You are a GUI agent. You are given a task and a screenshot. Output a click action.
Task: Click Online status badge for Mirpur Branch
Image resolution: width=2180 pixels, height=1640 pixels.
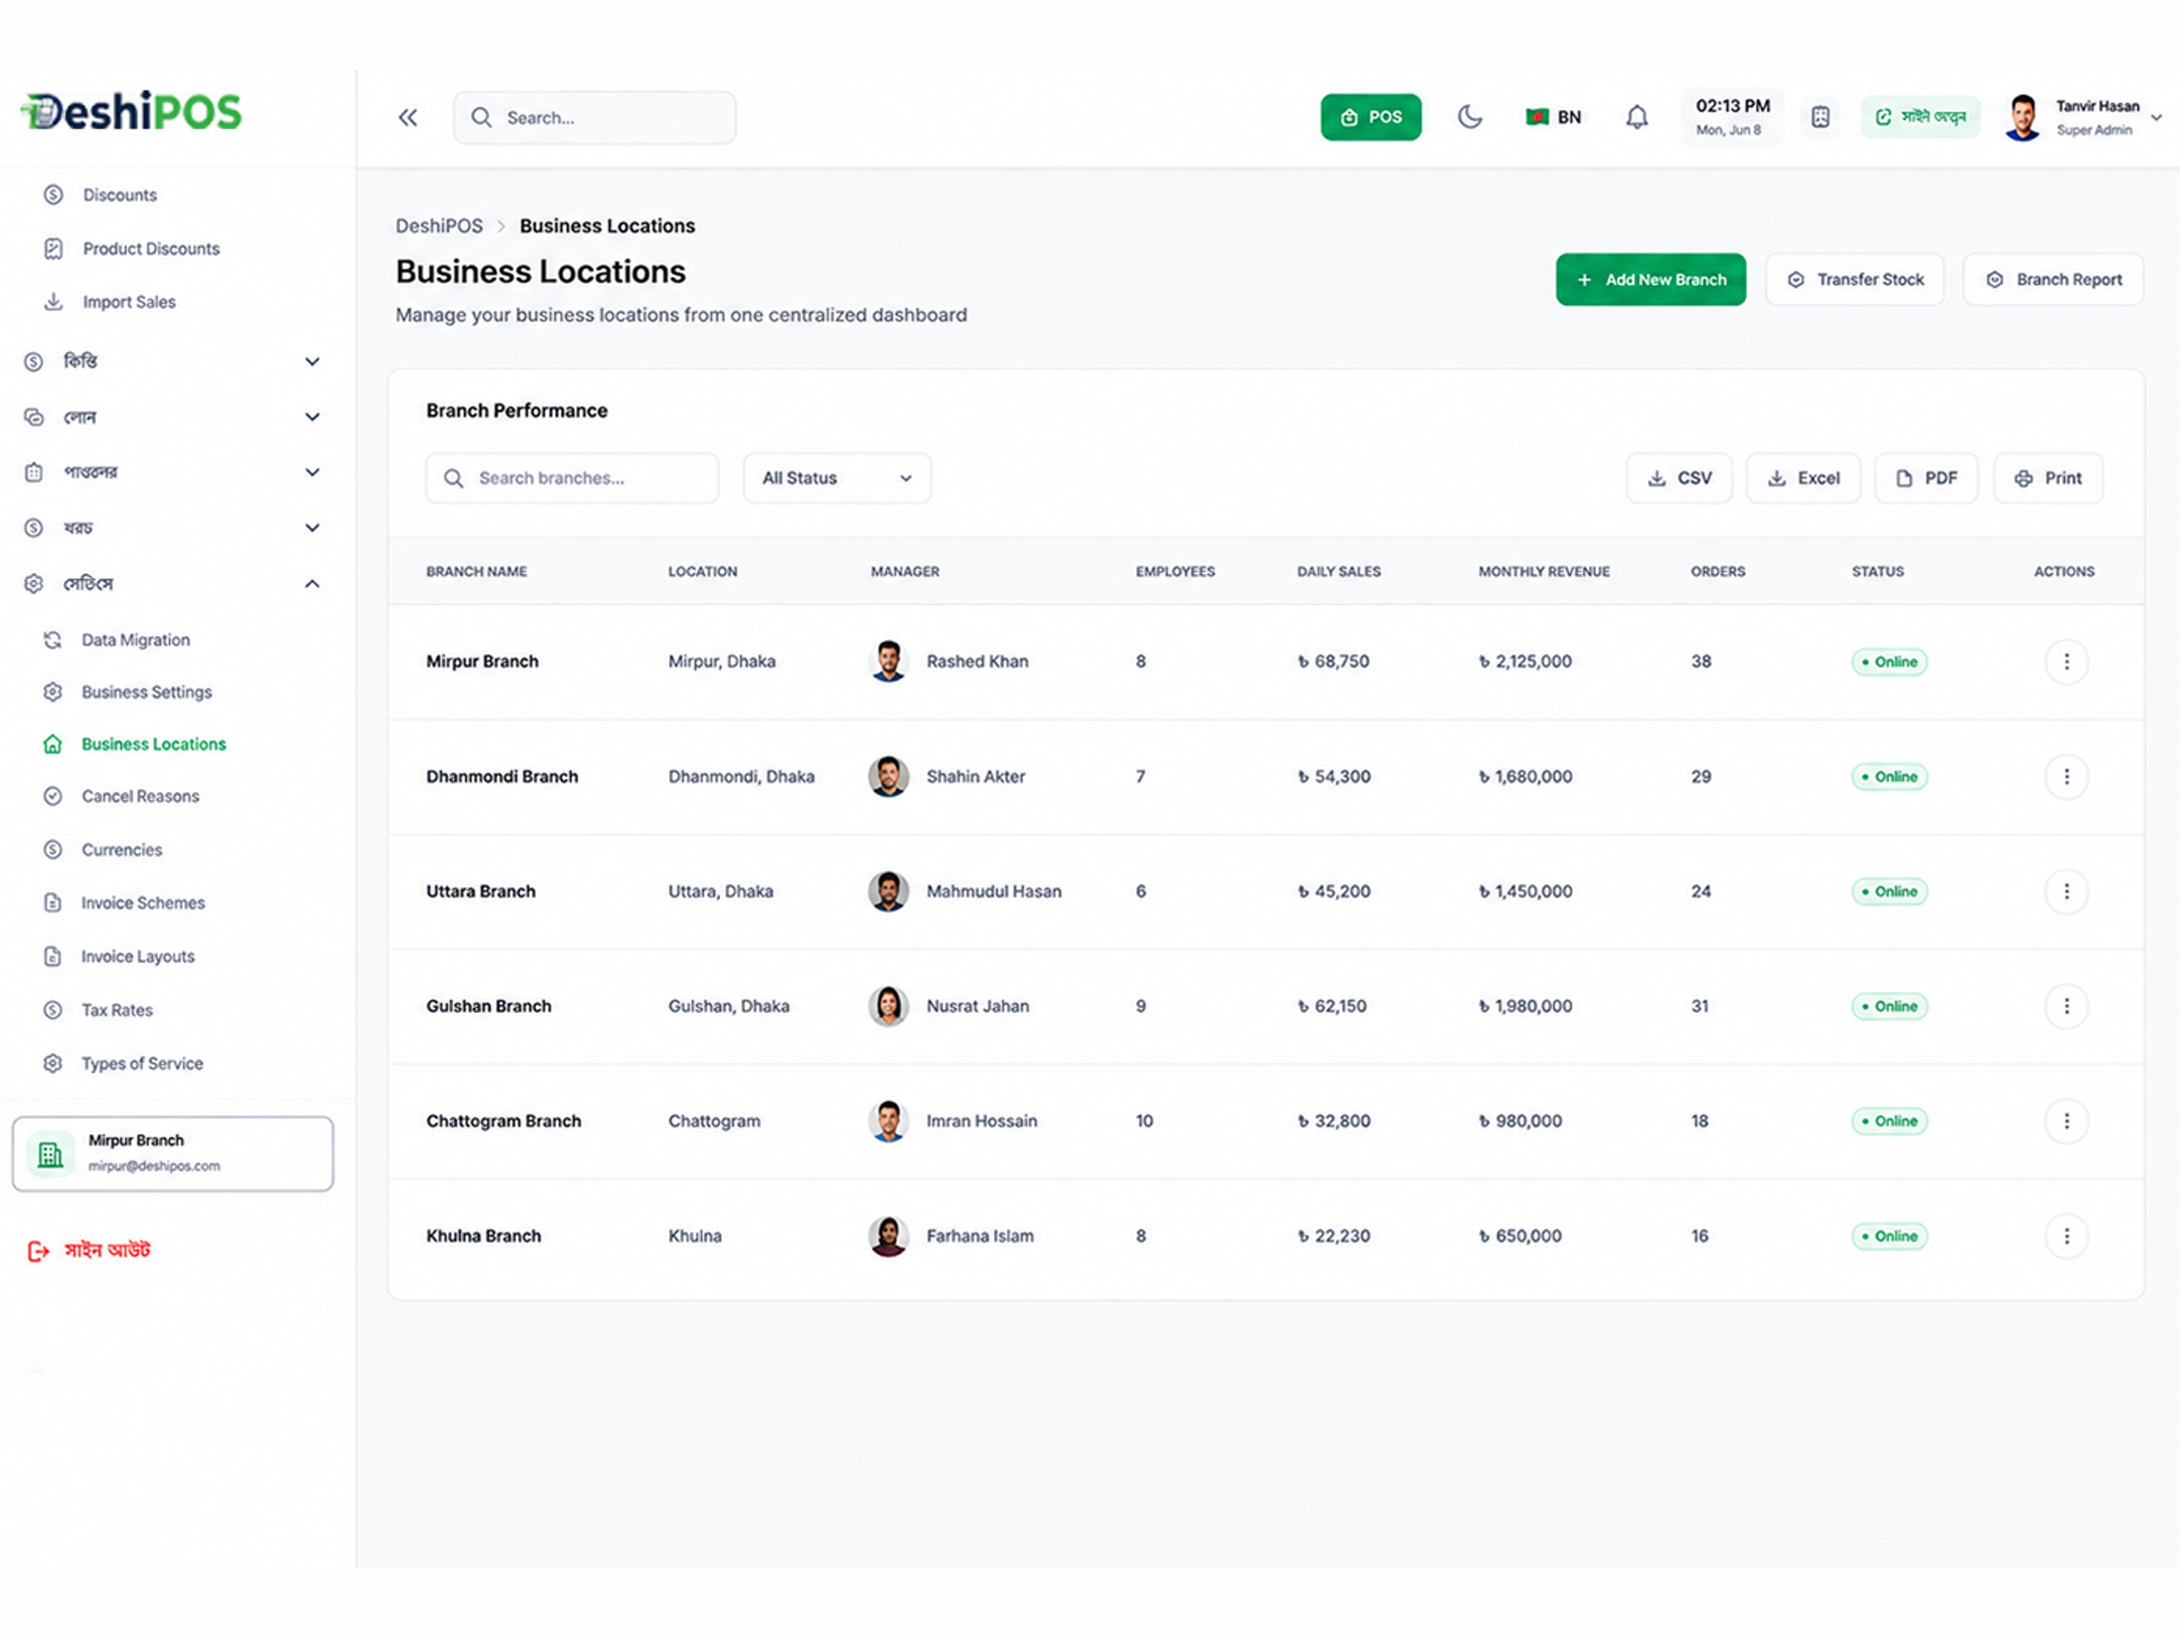tap(1889, 662)
